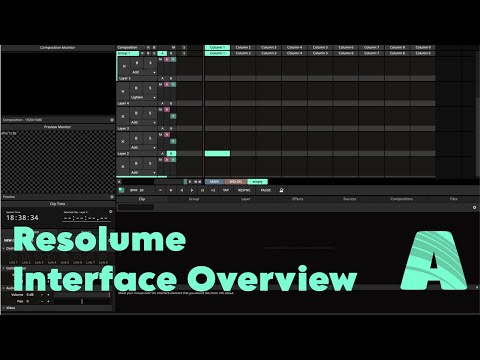Halve the BPM with /2 button
This screenshot has width=480, height=360.
[202, 190]
